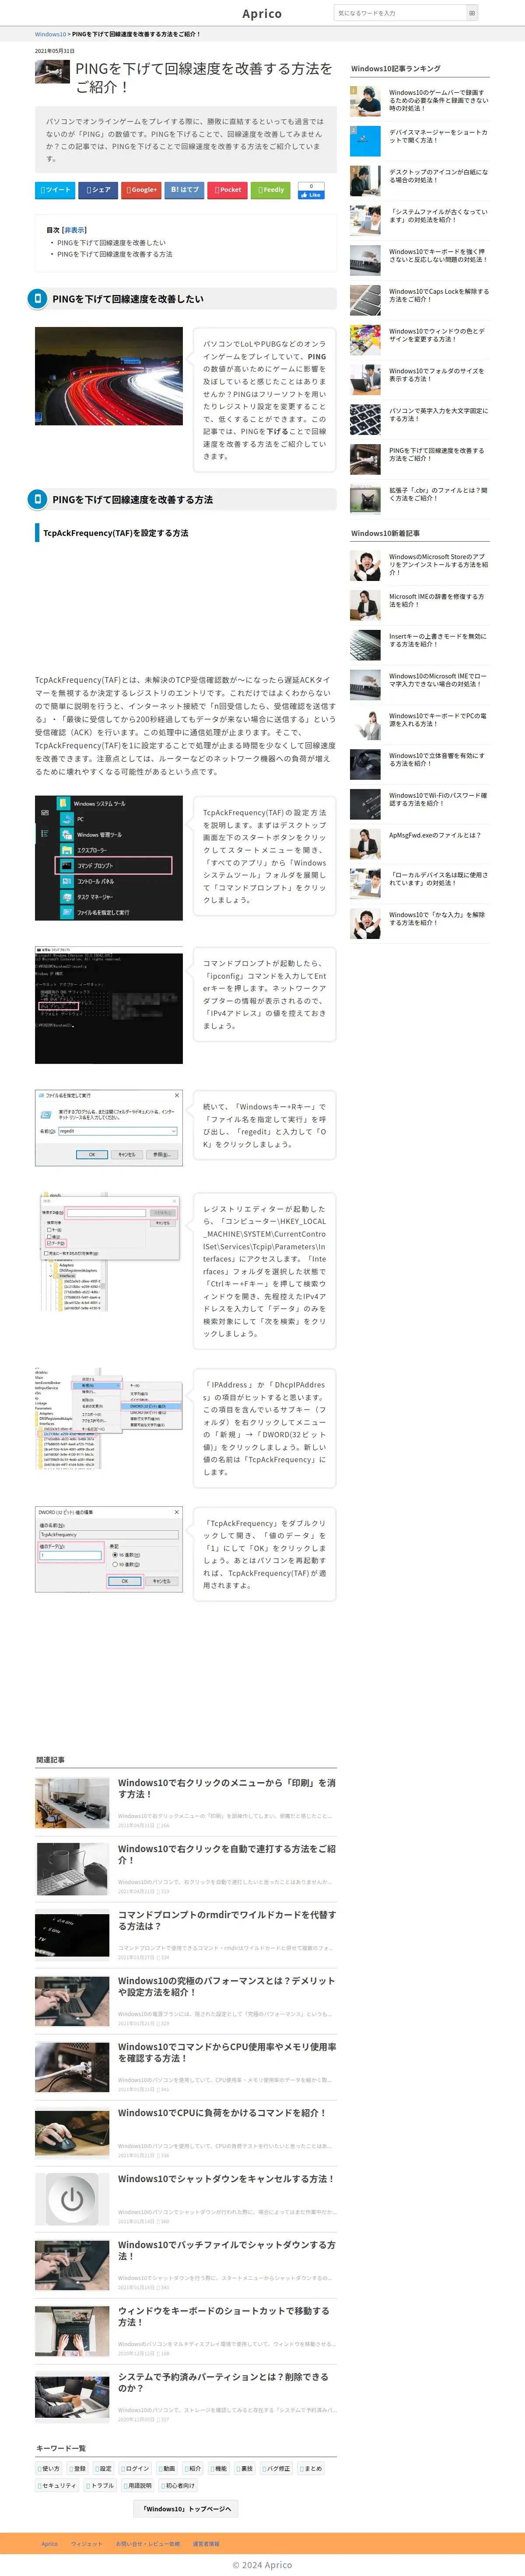Click the Facebook Like button
Viewport: 525px width, 2576px height.
(310, 194)
